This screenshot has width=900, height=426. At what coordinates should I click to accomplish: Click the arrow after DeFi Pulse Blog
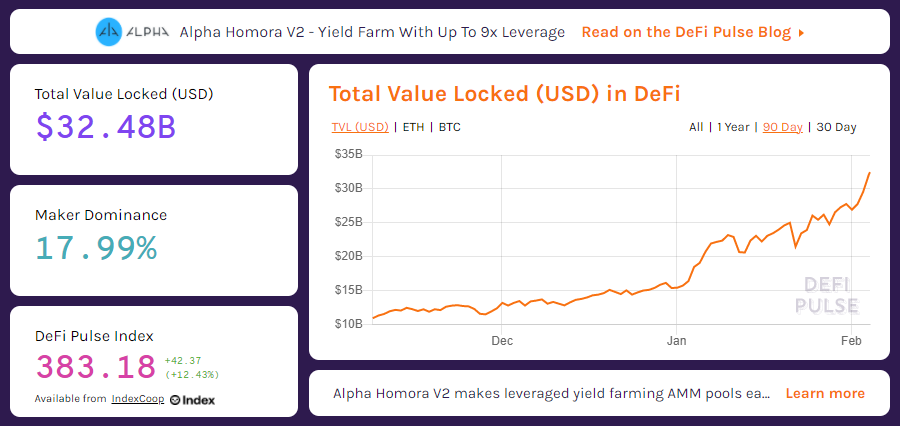tap(801, 33)
